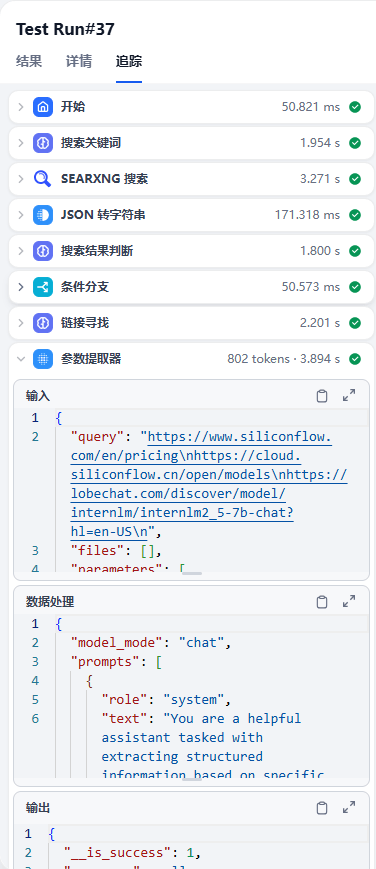Click the 输入 section heading

[38, 396]
